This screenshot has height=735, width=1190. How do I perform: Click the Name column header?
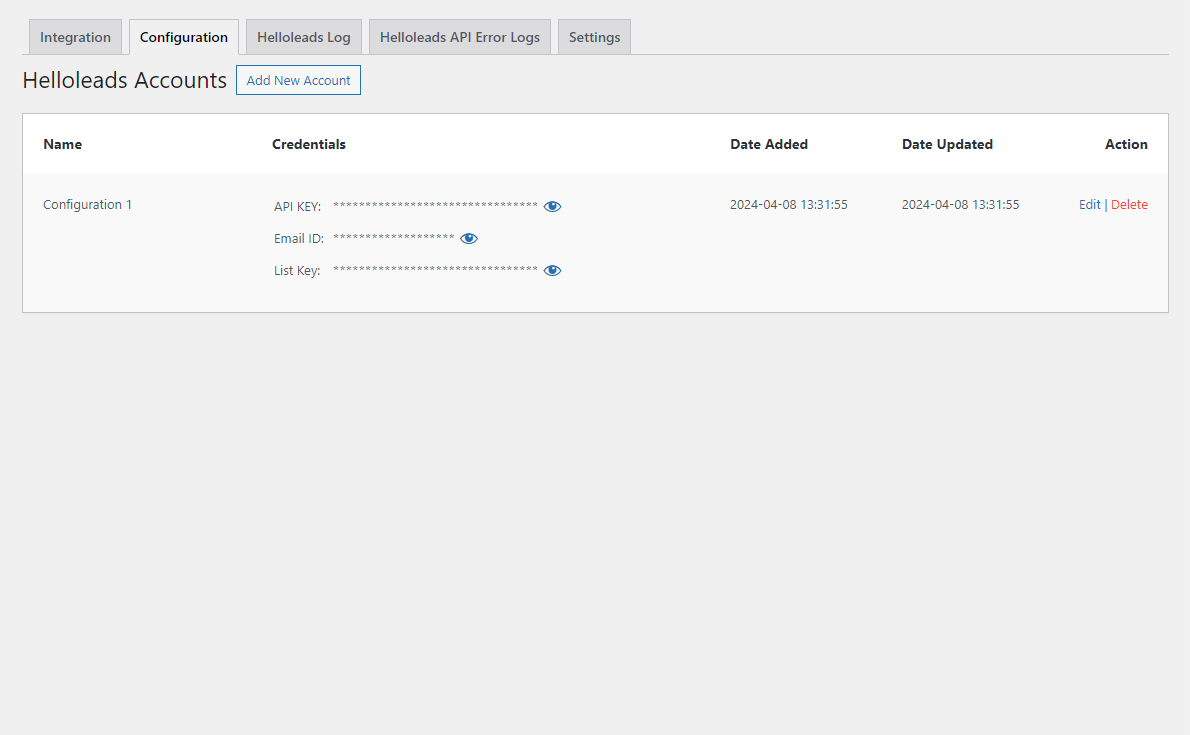(x=62, y=144)
